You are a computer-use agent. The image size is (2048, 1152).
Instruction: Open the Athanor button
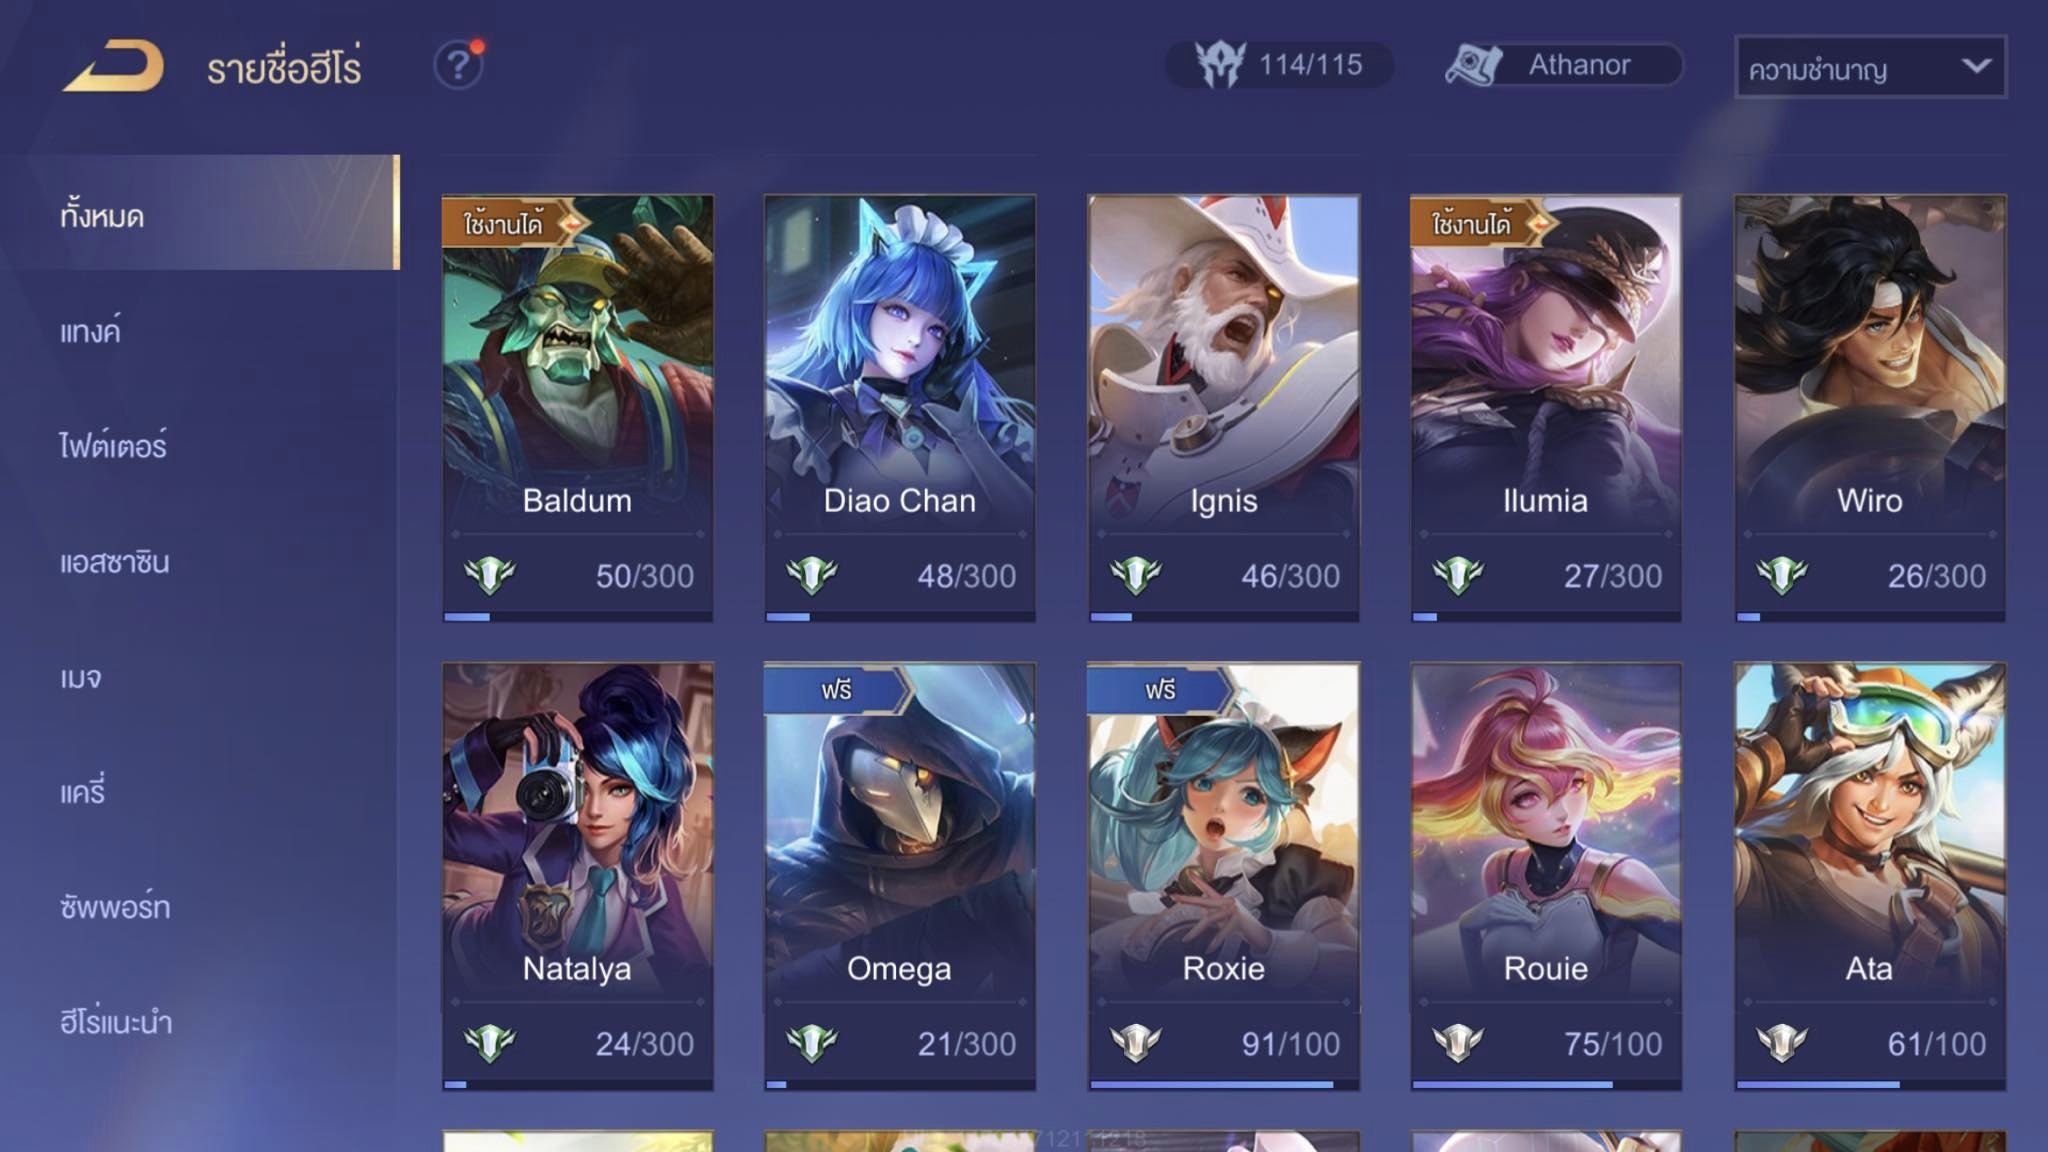pyautogui.click(x=1563, y=65)
